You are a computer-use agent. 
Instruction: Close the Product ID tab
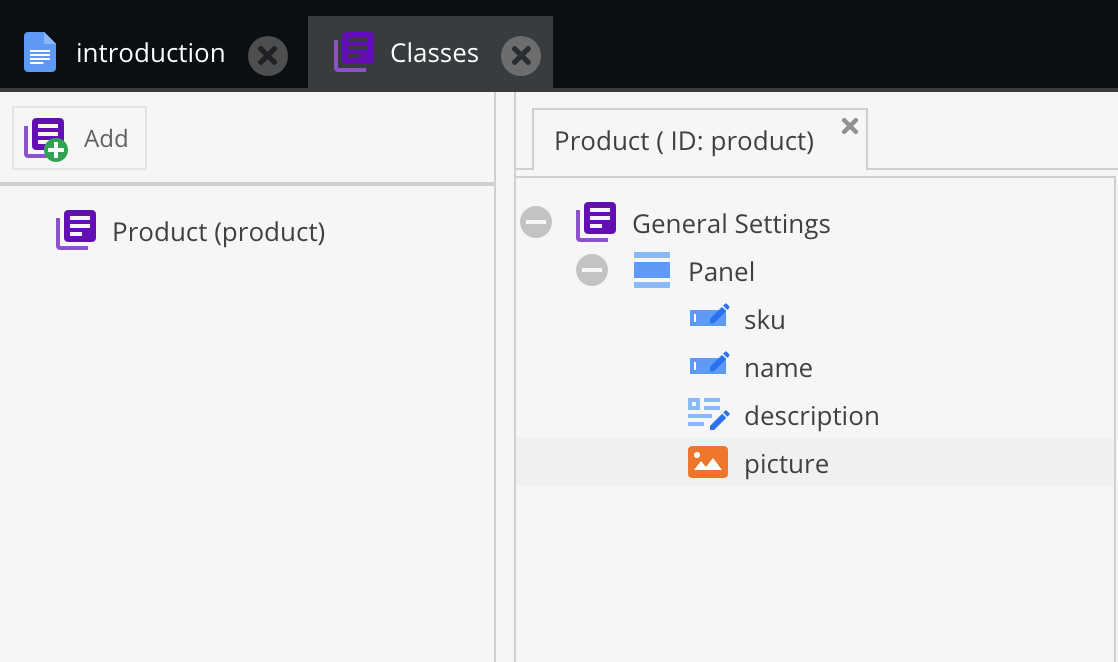coord(850,126)
